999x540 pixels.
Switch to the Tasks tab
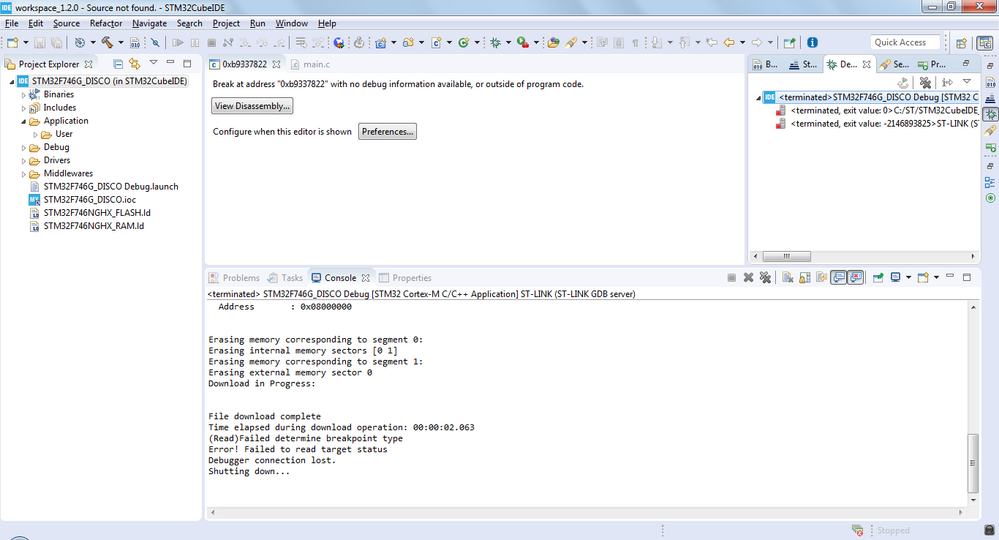(x=285, y=278)
